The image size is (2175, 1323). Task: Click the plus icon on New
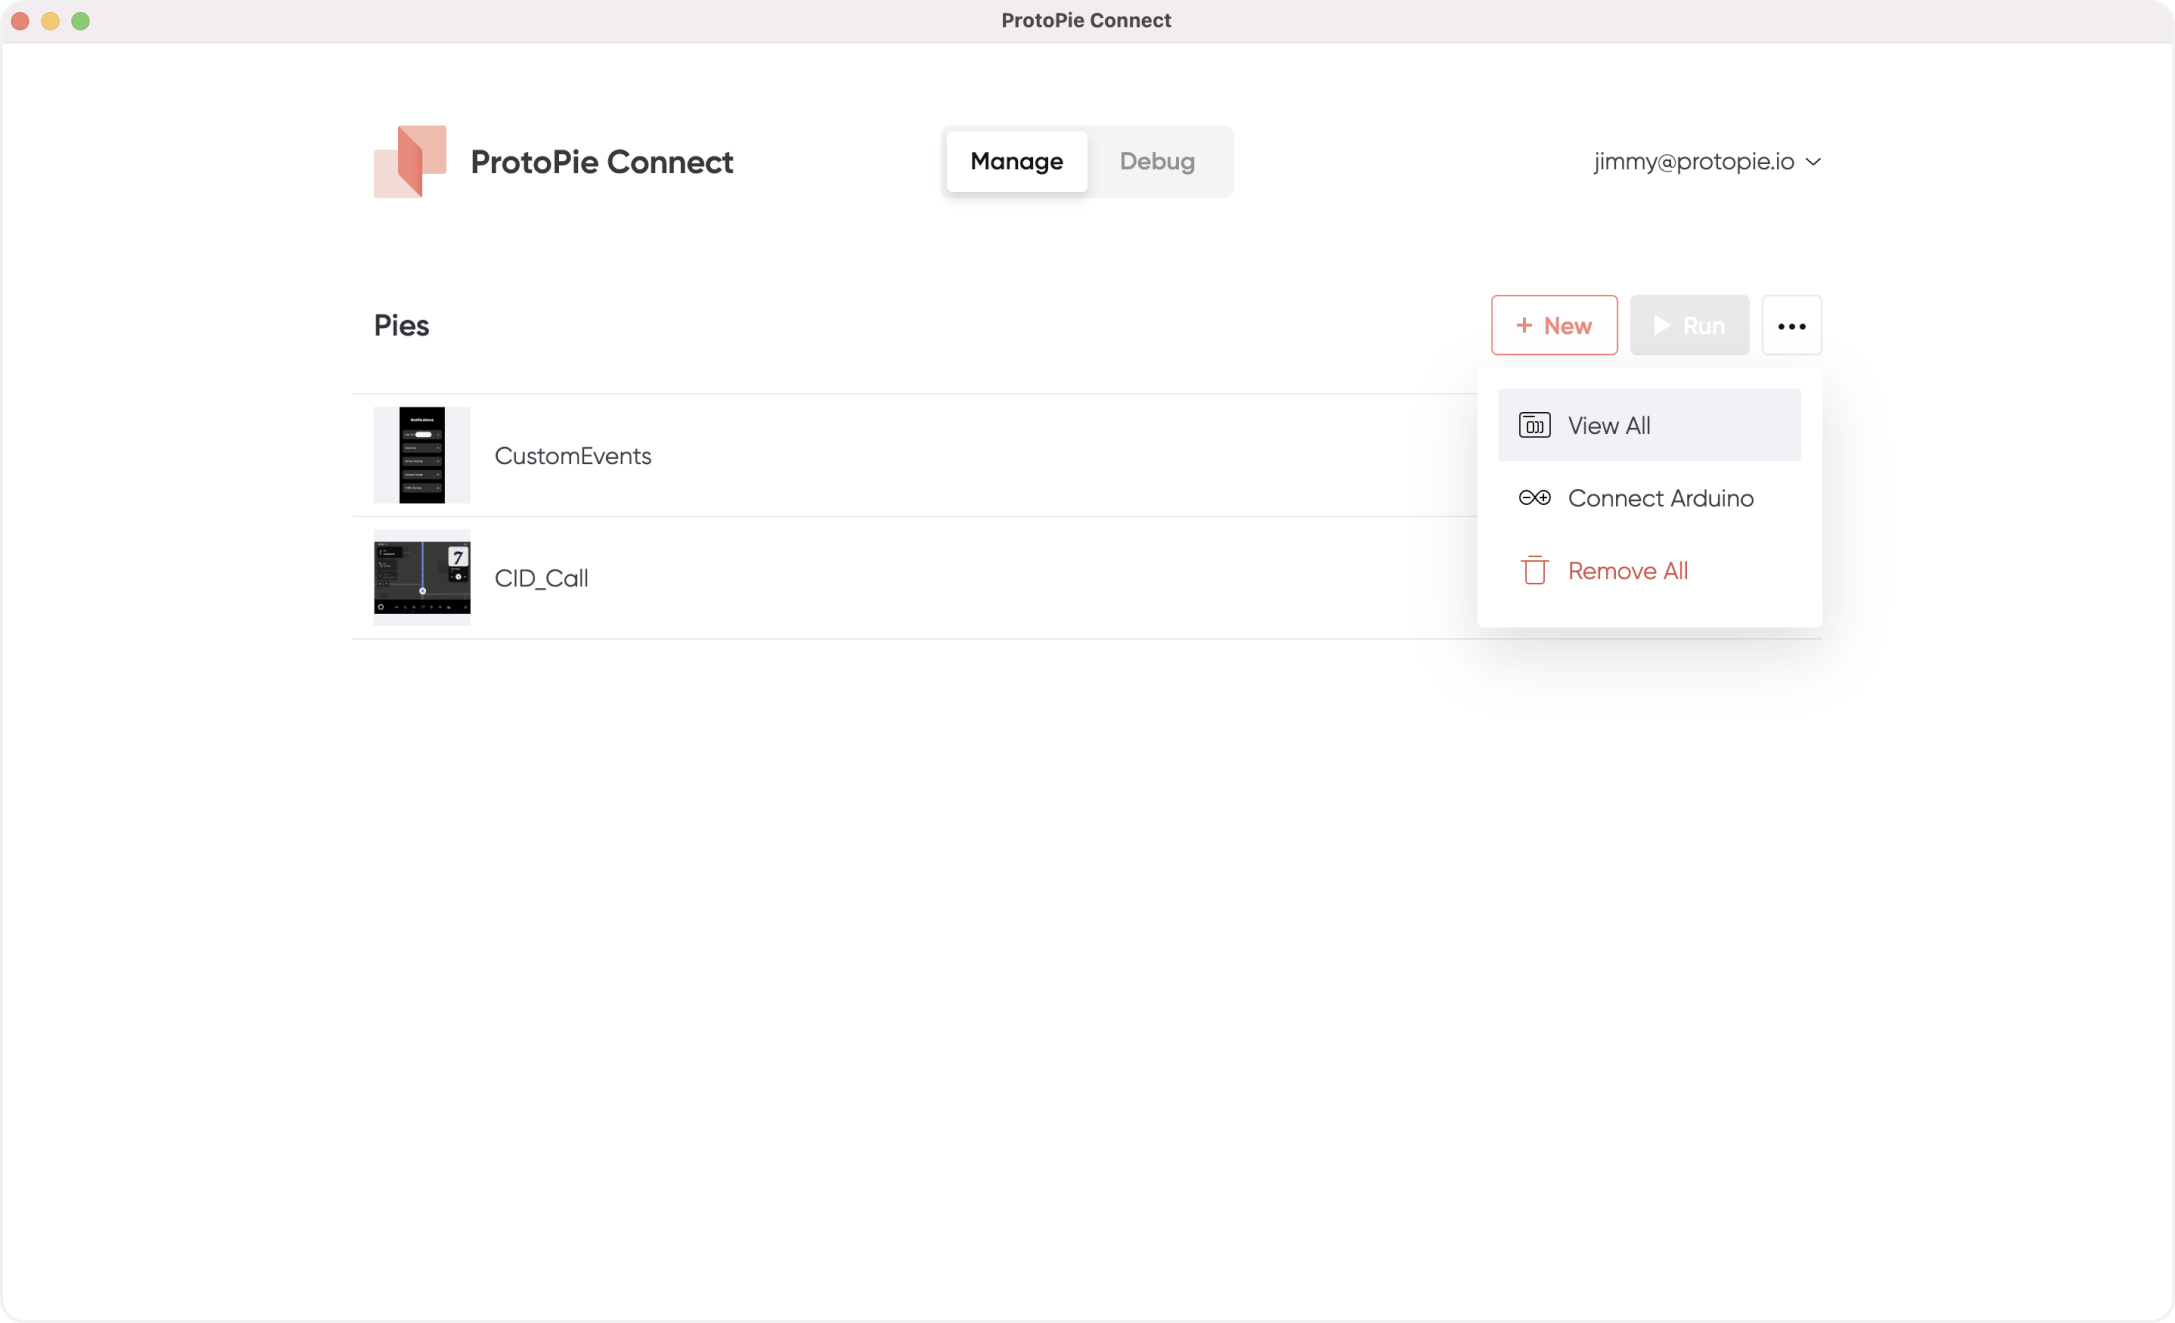tap(1524, 326)
